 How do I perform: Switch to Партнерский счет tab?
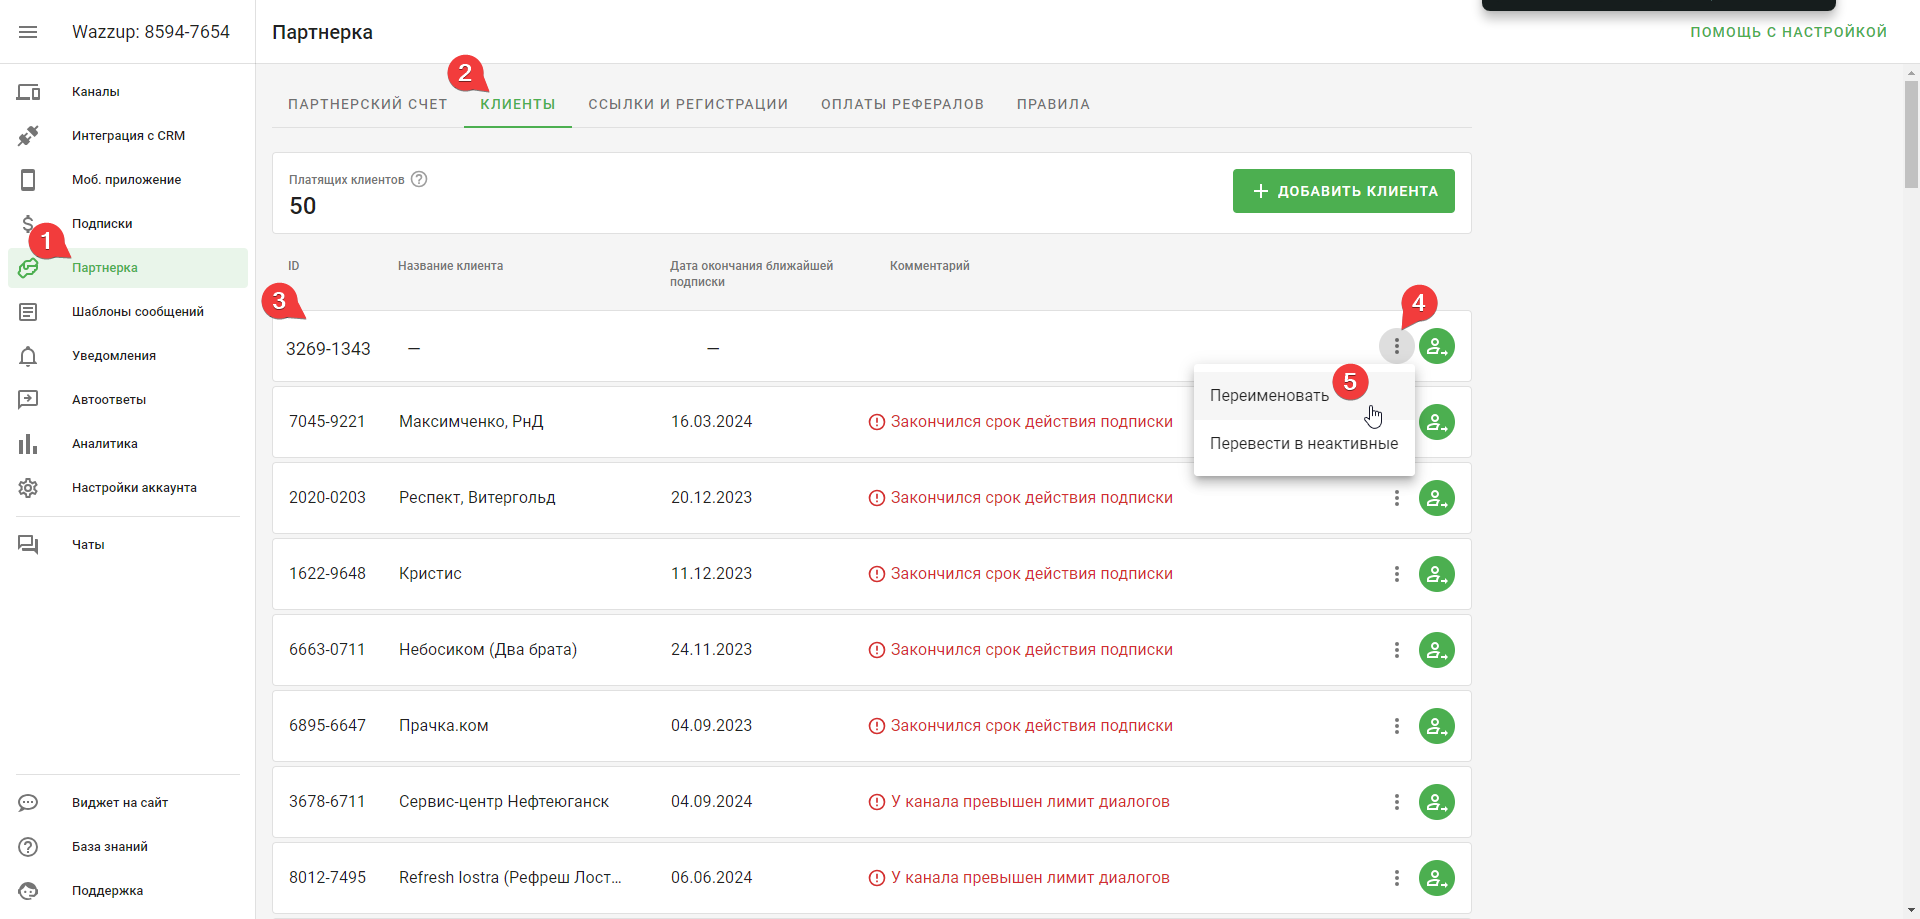pos(368,104)
